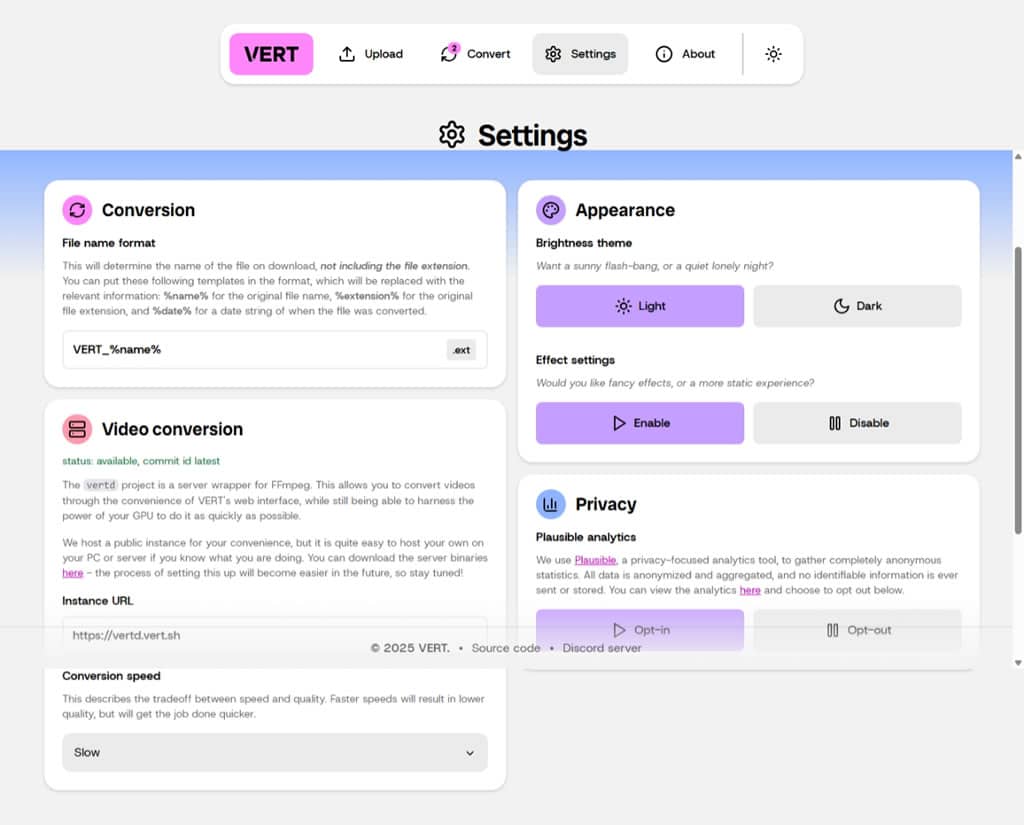Open the Plausible link
The height and width of the screenshot is (825, 1024).
tap(595, 560)
